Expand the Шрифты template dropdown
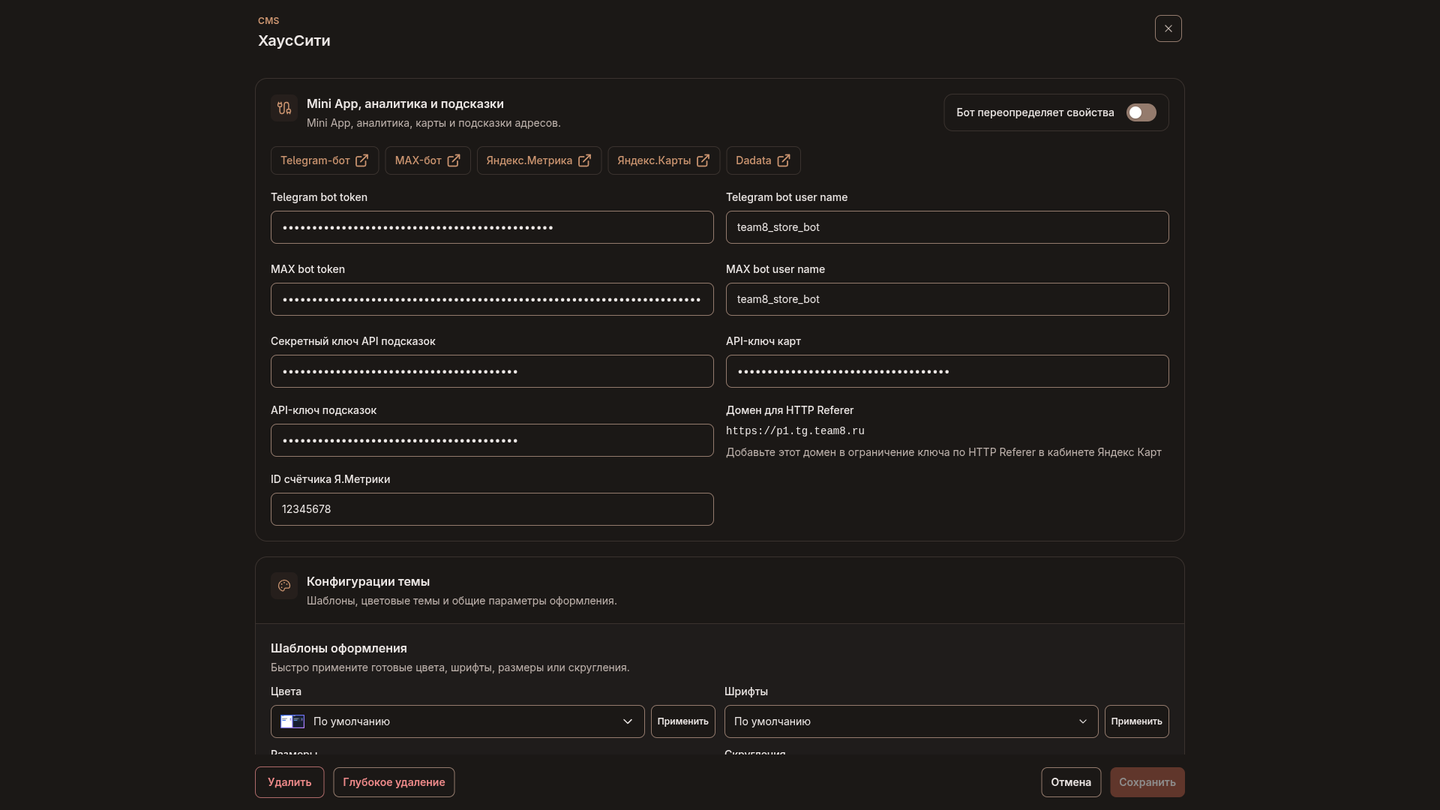Image resolution: width=1440 pixels, height=810 pixels. [911, 721]
